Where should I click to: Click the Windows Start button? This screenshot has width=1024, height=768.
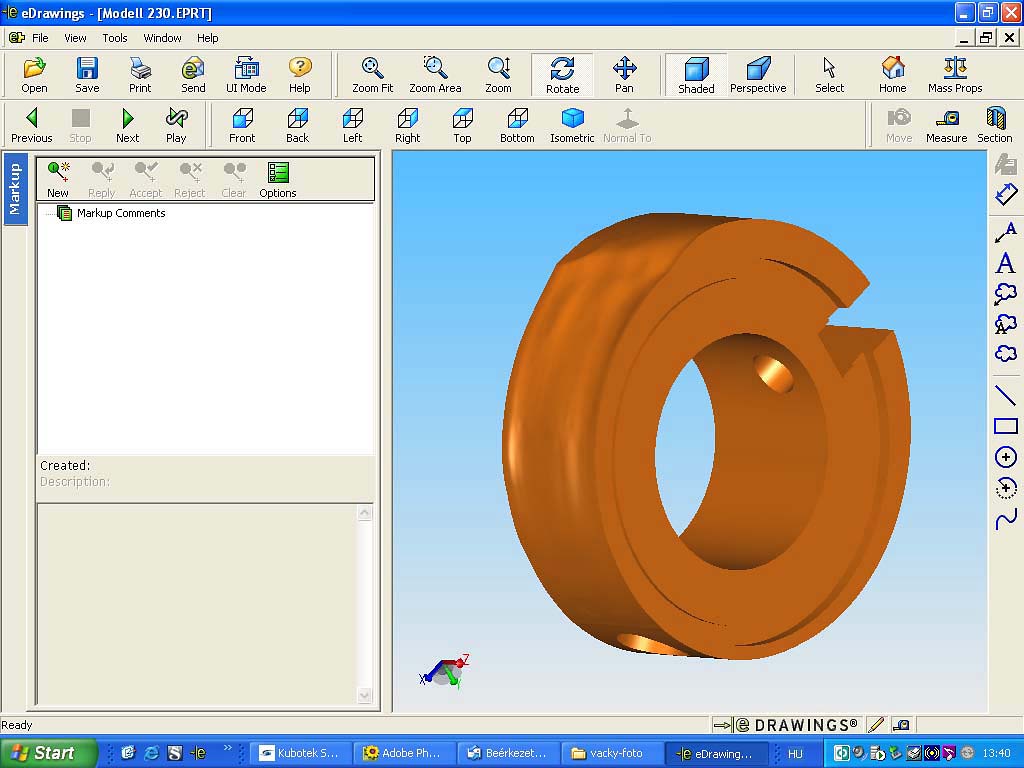(45, 753)
